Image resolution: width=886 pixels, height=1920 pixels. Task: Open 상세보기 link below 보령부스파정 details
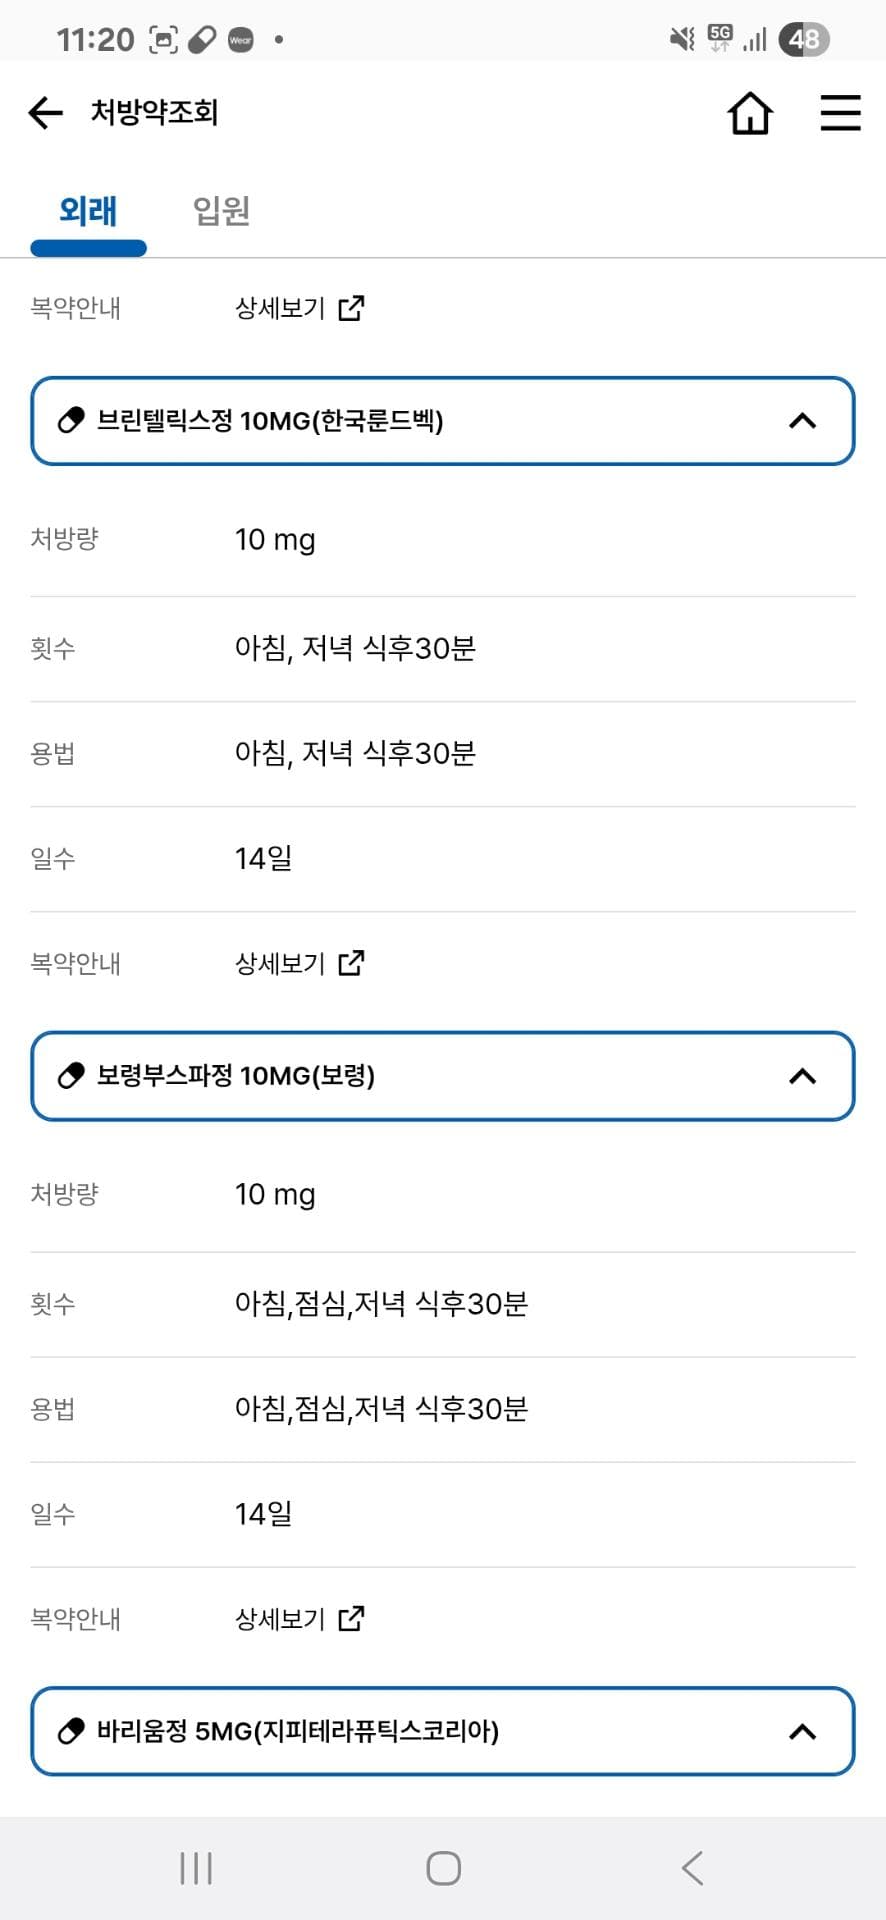click(280, 1618)
